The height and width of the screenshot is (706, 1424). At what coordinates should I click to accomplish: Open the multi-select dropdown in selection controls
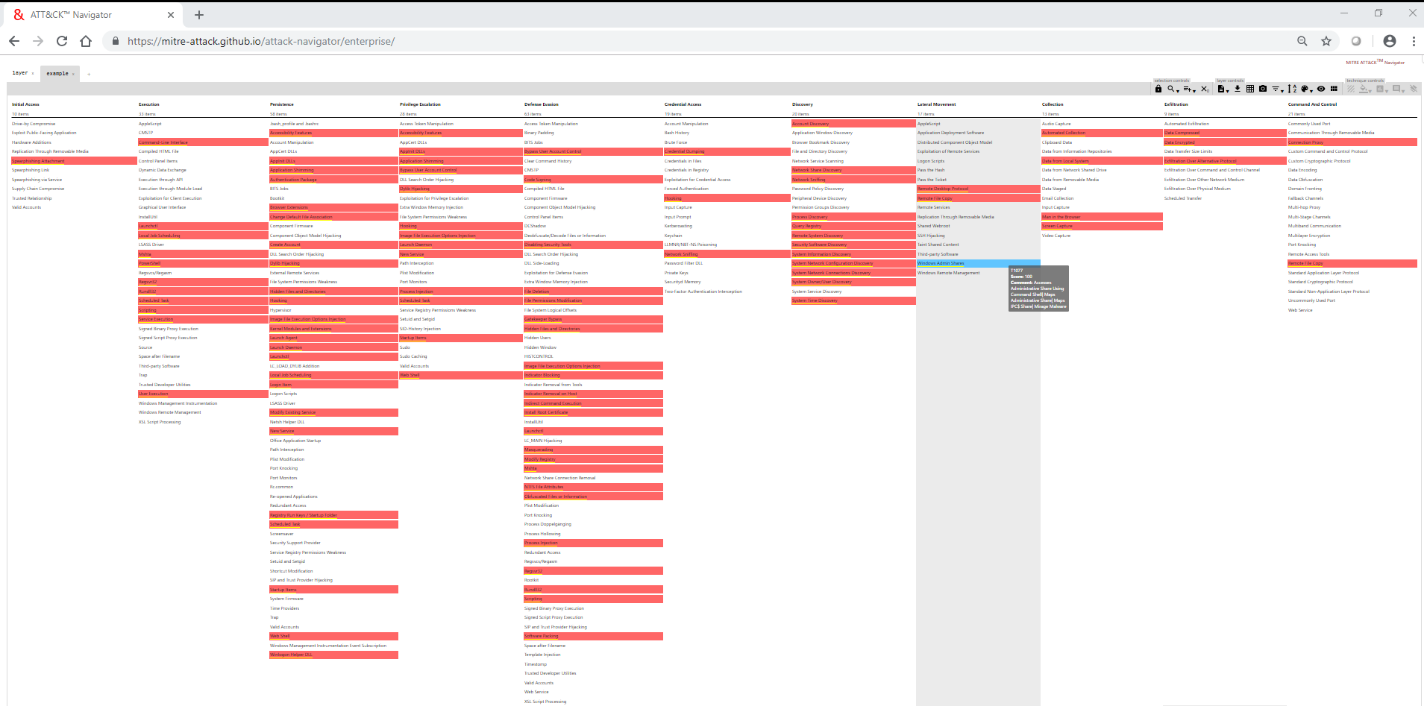tap(1189, 89)
